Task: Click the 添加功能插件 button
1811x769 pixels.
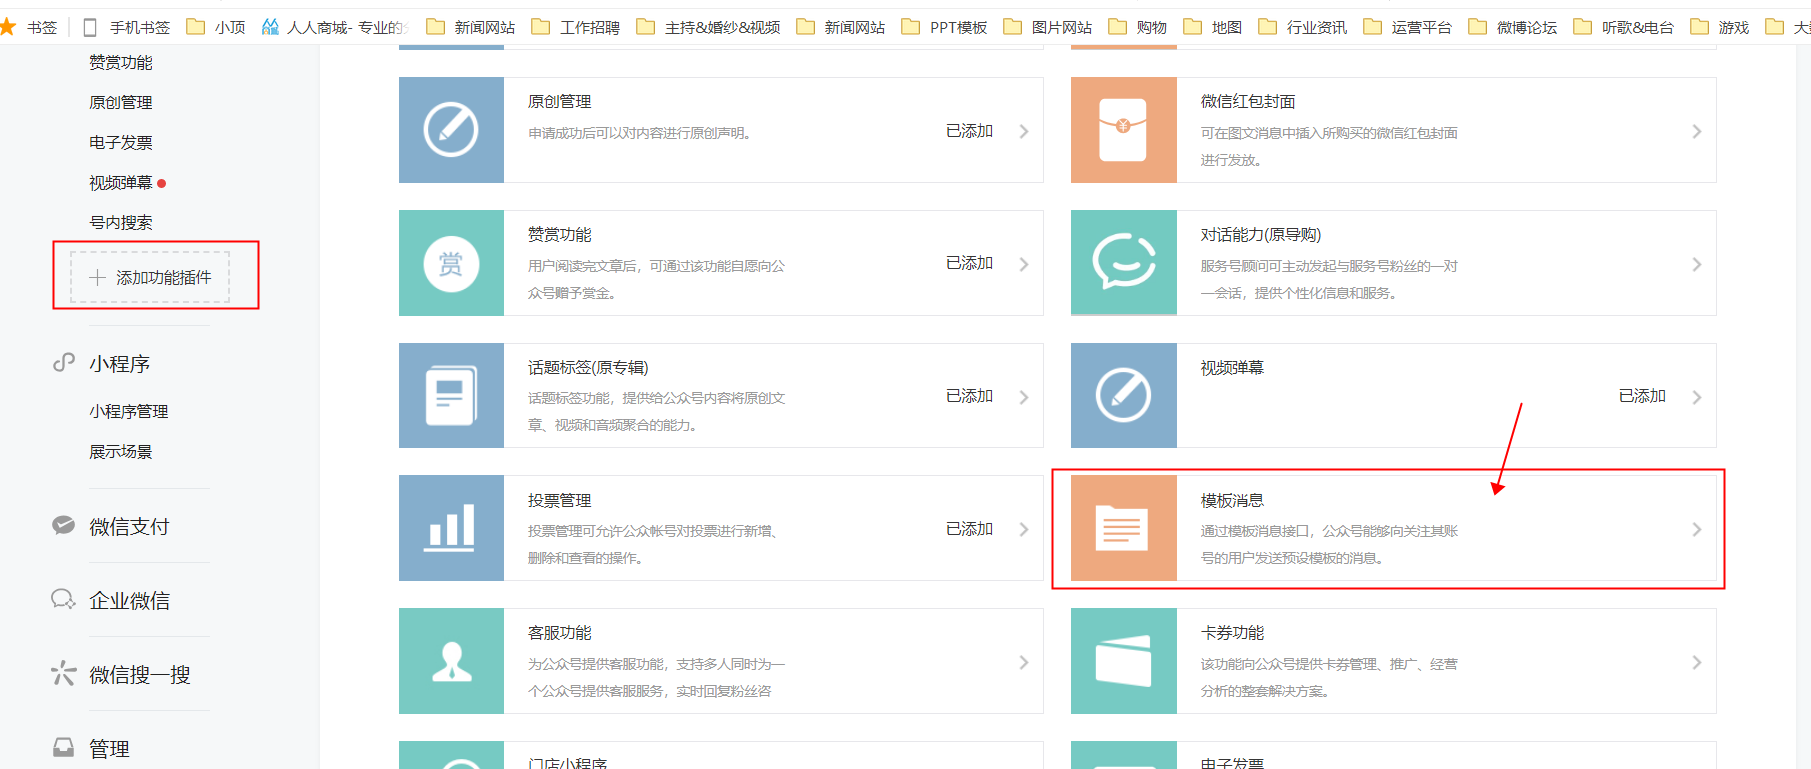Action: [x=150, y=277]
